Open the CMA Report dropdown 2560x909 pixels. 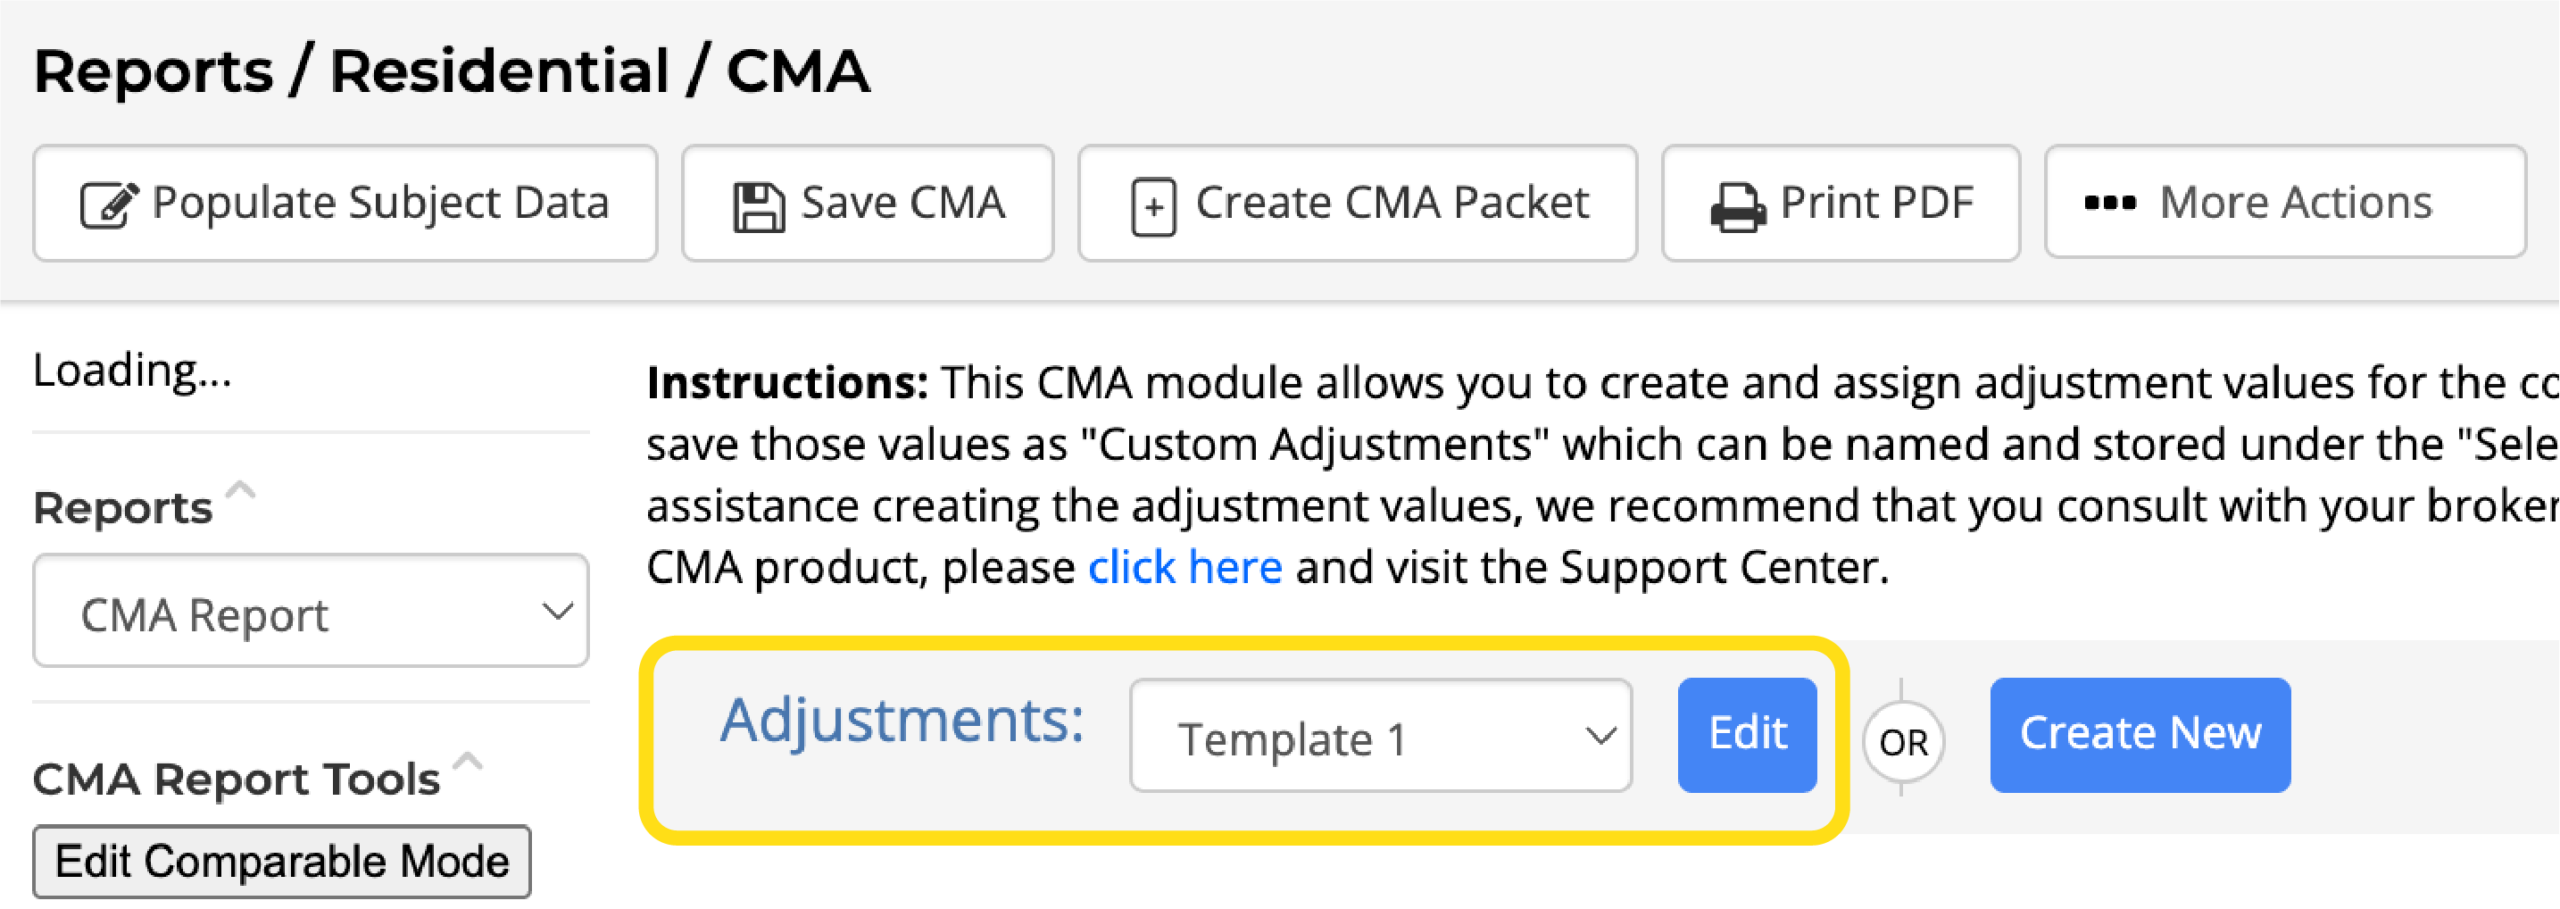coord(311,611)
